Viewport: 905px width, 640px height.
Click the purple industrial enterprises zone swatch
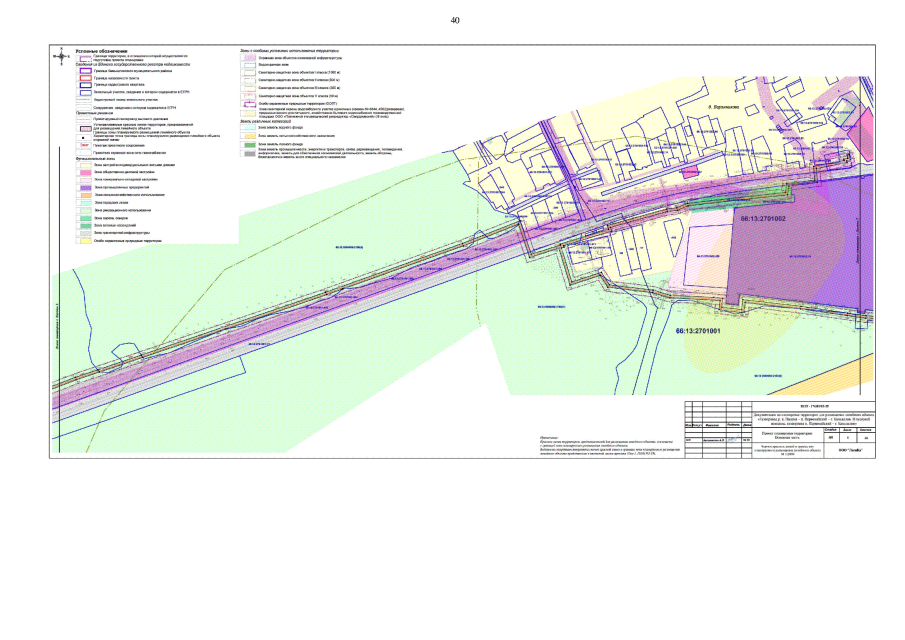pos(85,187)
